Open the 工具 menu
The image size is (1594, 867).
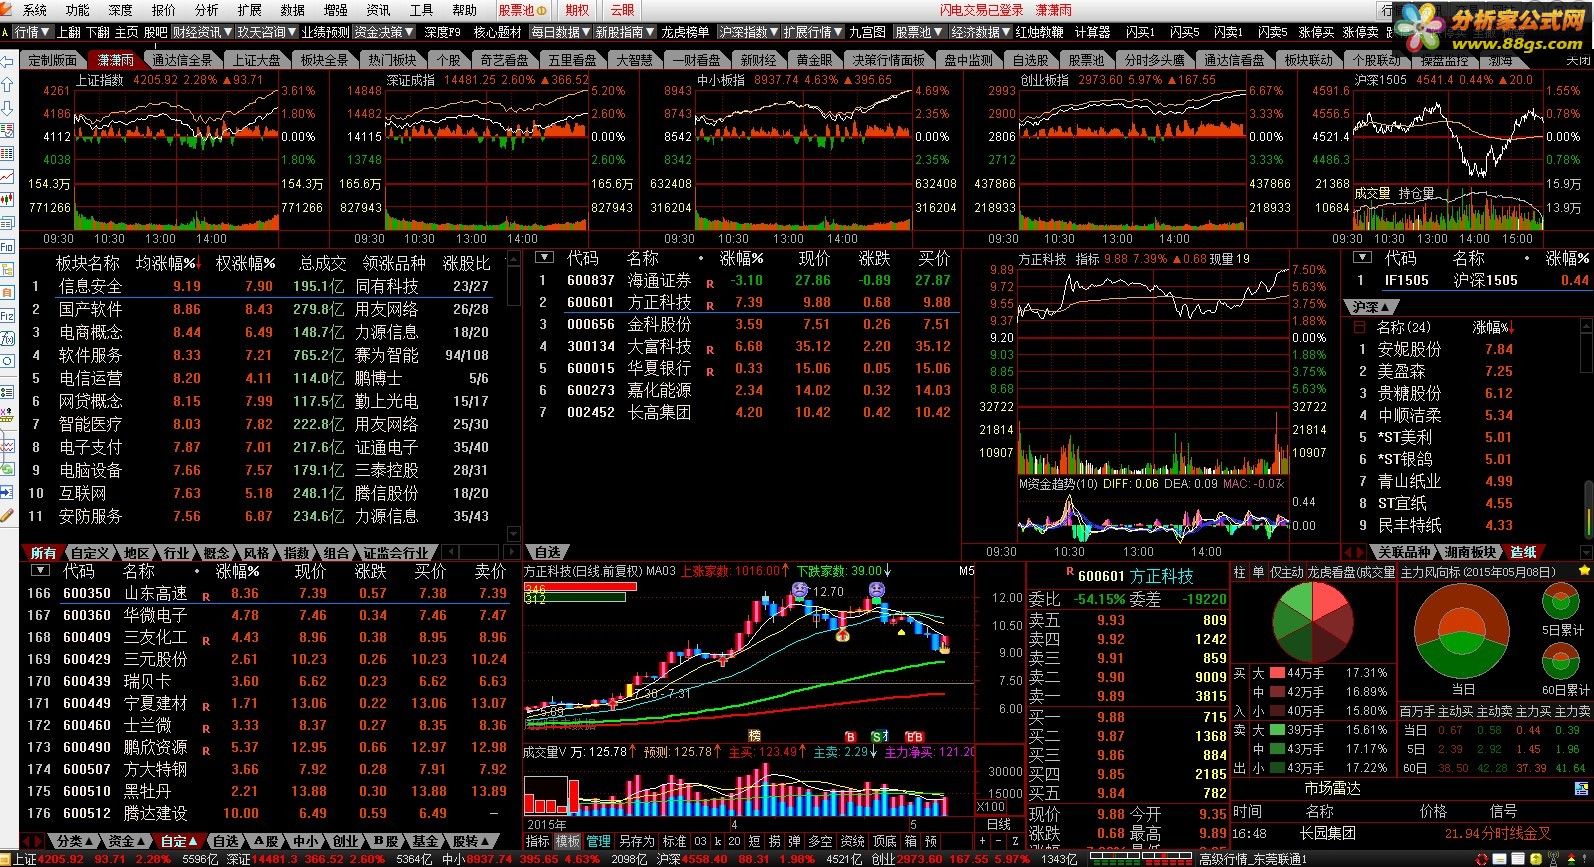[x=421, y=10]
